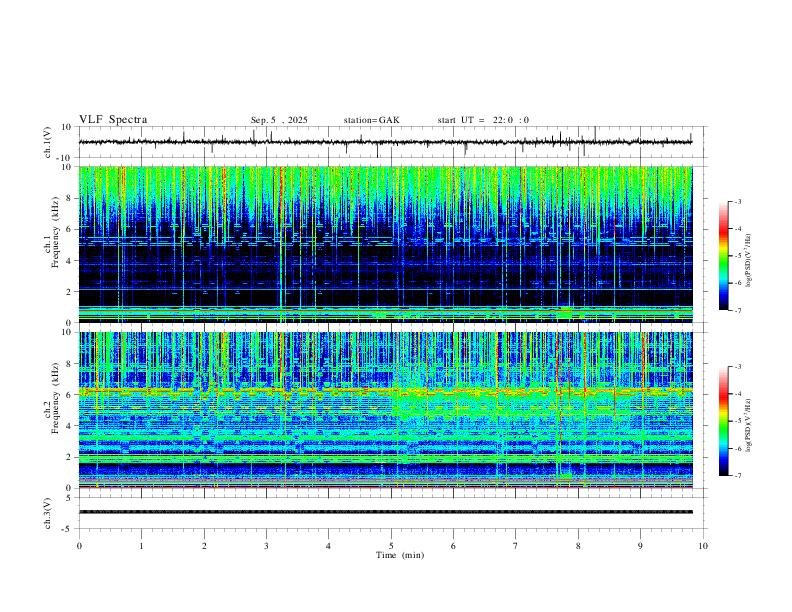
Task: Click the "6" kHz tick on ch.2 spectrogram axis
Action: [70, 395]
